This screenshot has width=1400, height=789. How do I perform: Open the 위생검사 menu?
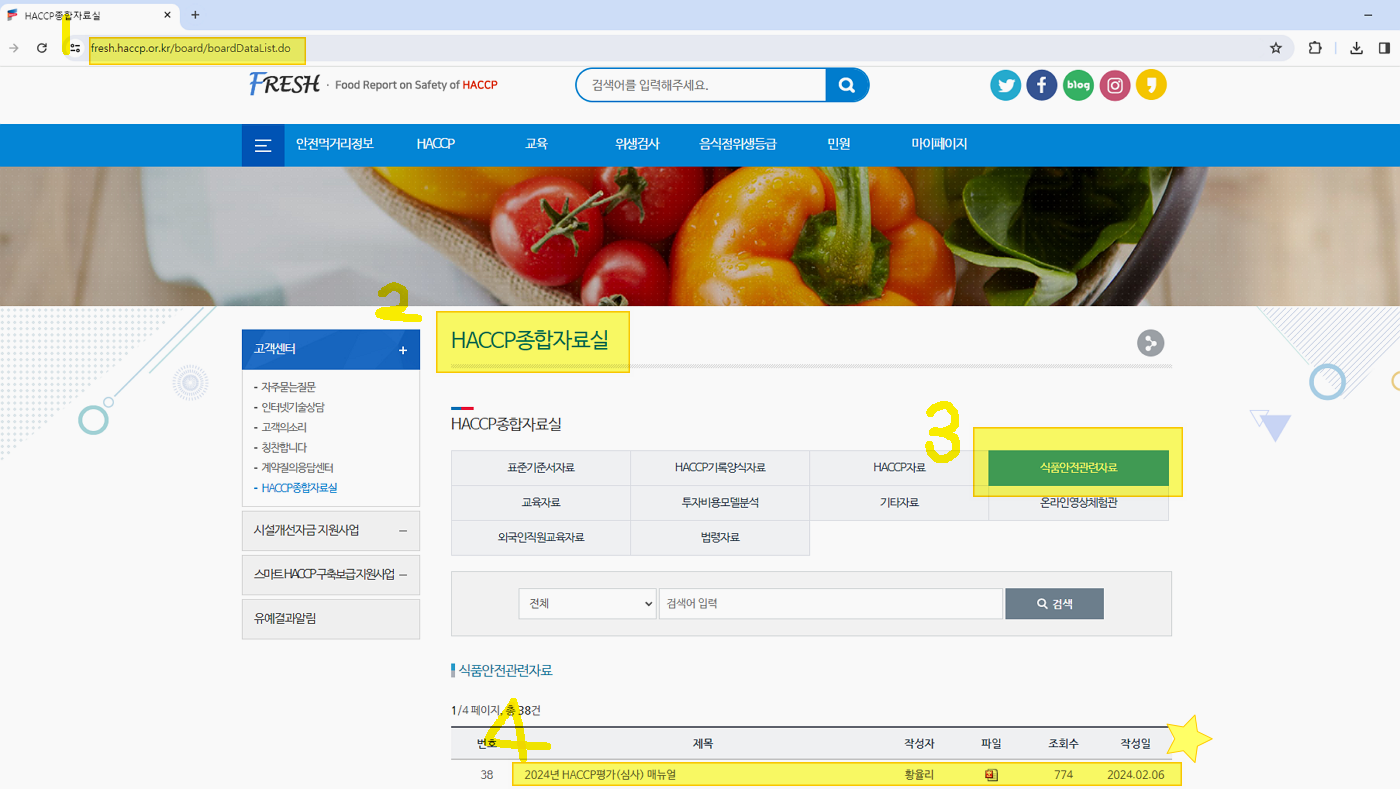pyautogui.click(x=637, y=144)
